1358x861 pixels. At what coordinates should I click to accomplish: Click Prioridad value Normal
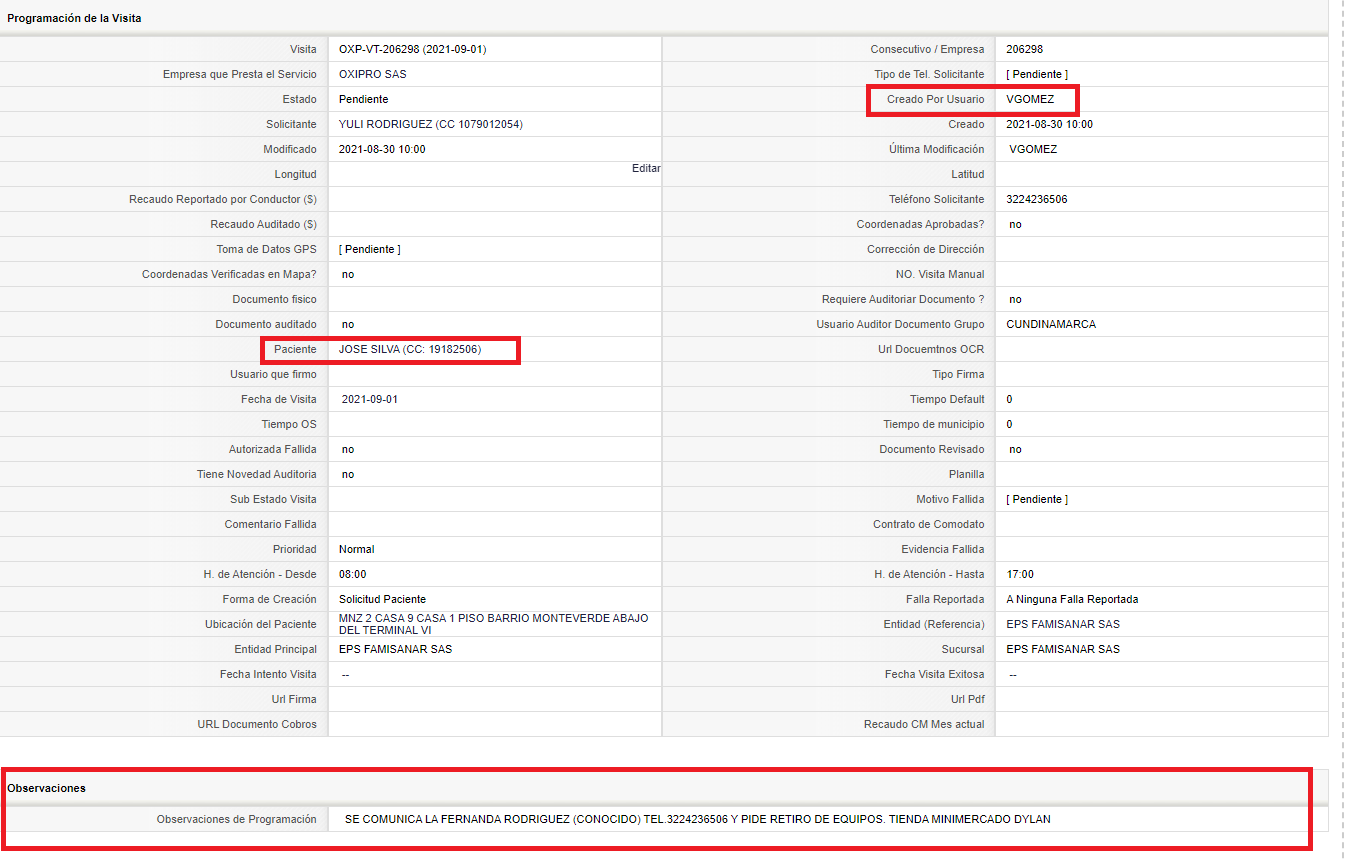coord(357,549)
